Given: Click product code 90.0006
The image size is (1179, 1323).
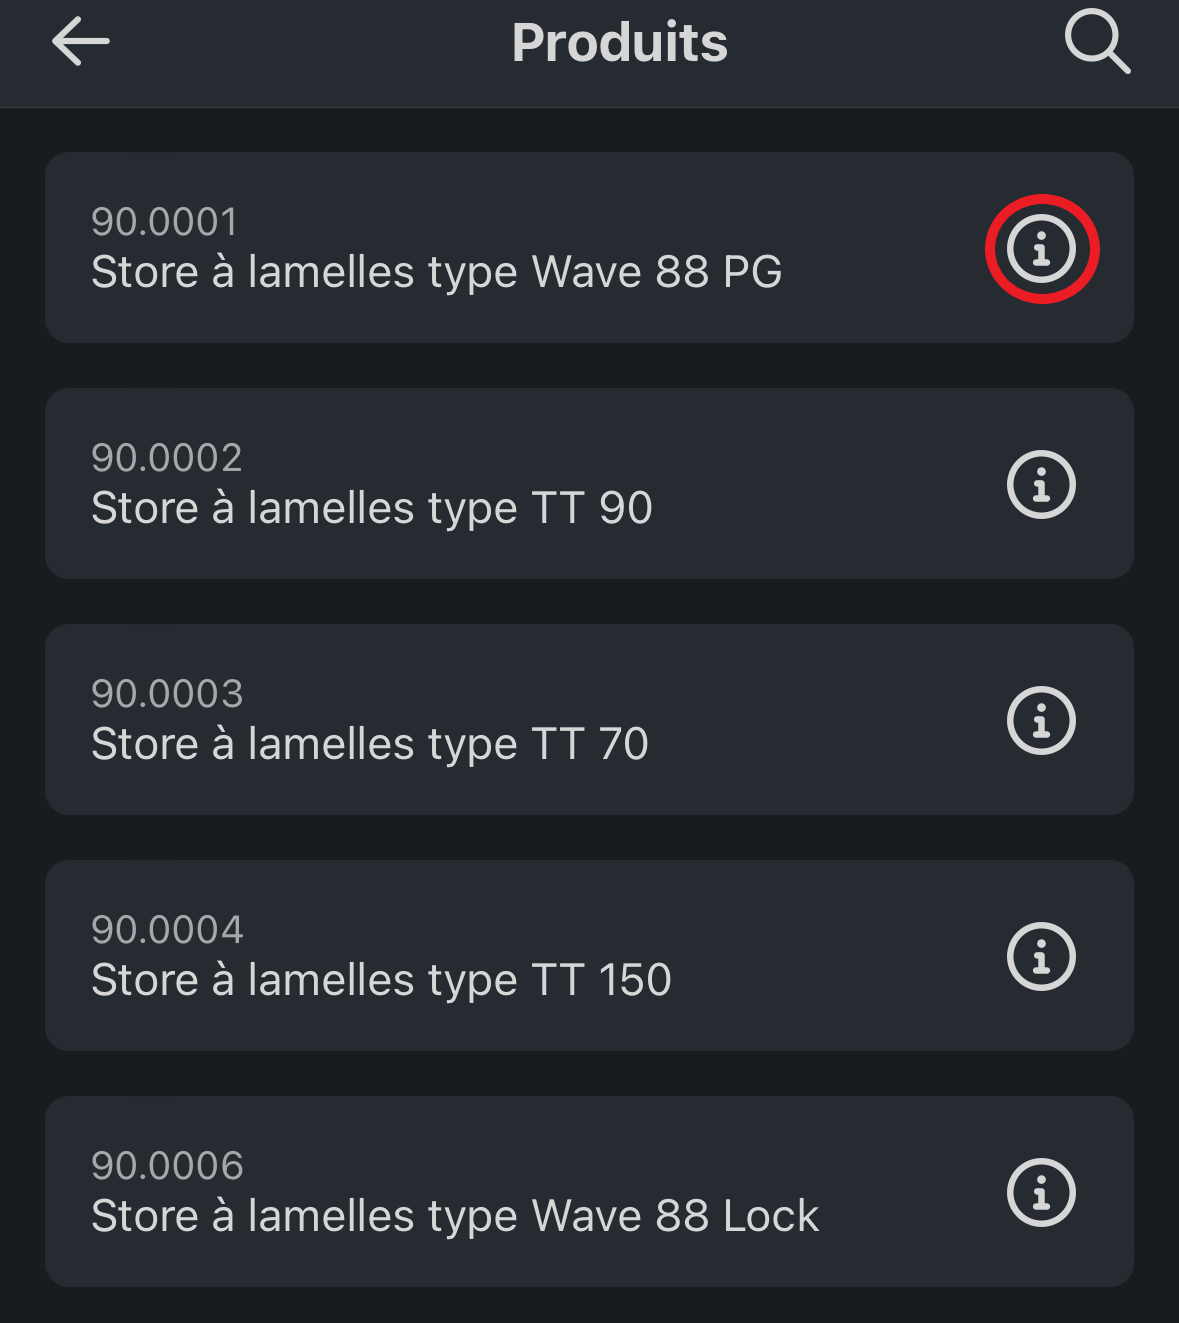Looking at the screenshot, I should pos(166,1166).
